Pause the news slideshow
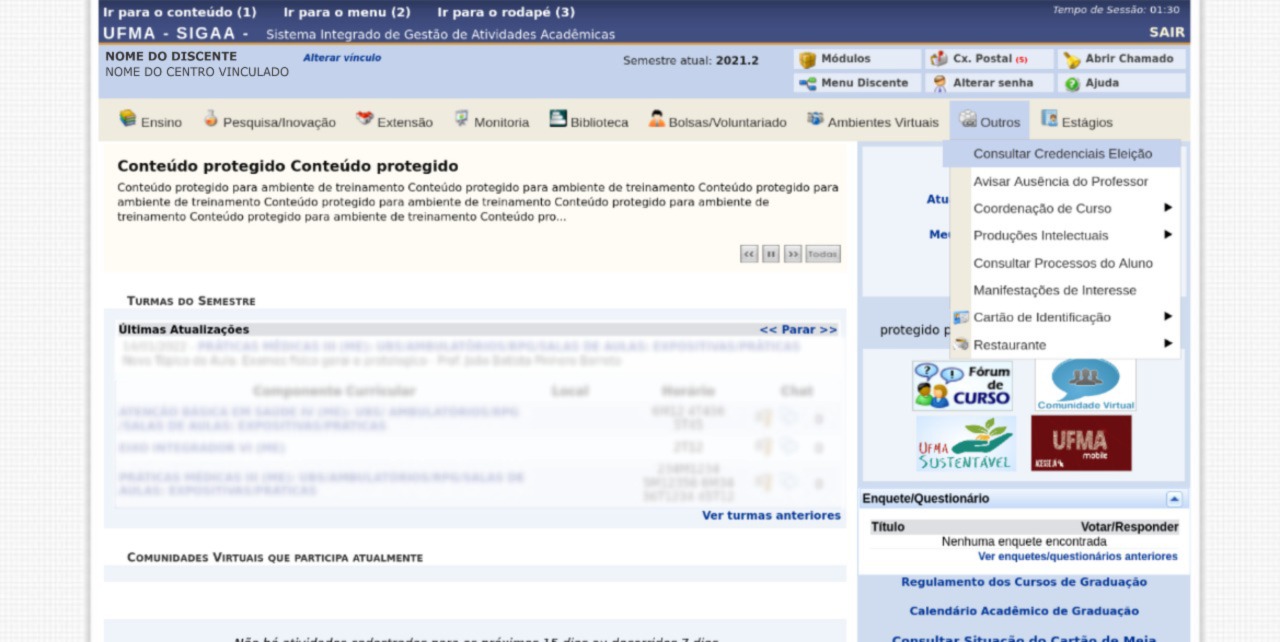The image size is (1280, 642). (771, 254)
